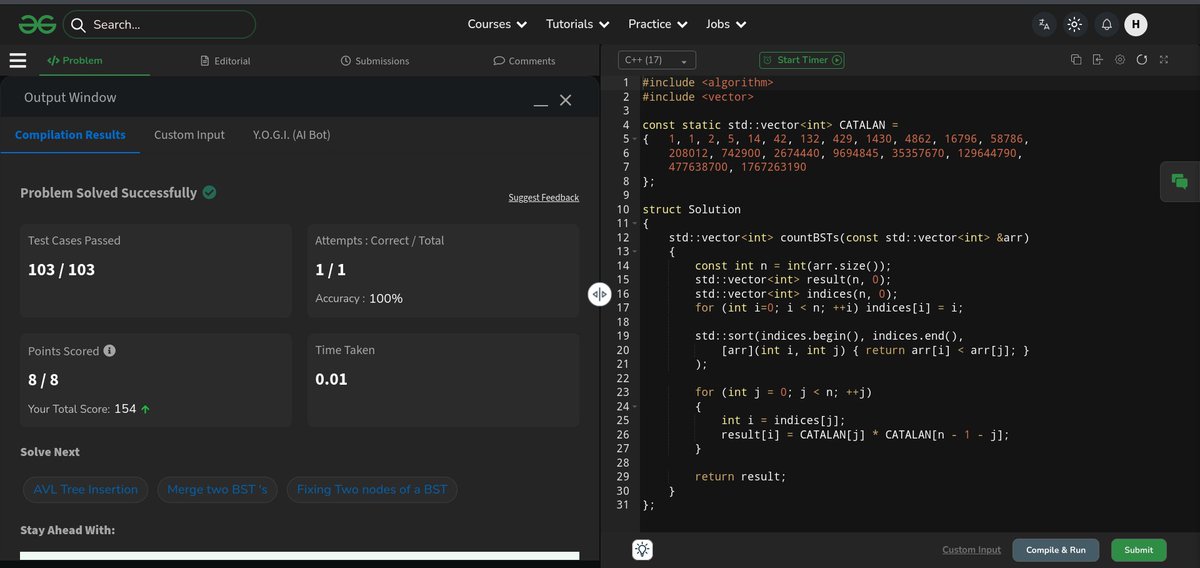Viewport: 1200px width, 568px height.
Task: Click the Start Timer button
Action: click(x=802, y=60)
